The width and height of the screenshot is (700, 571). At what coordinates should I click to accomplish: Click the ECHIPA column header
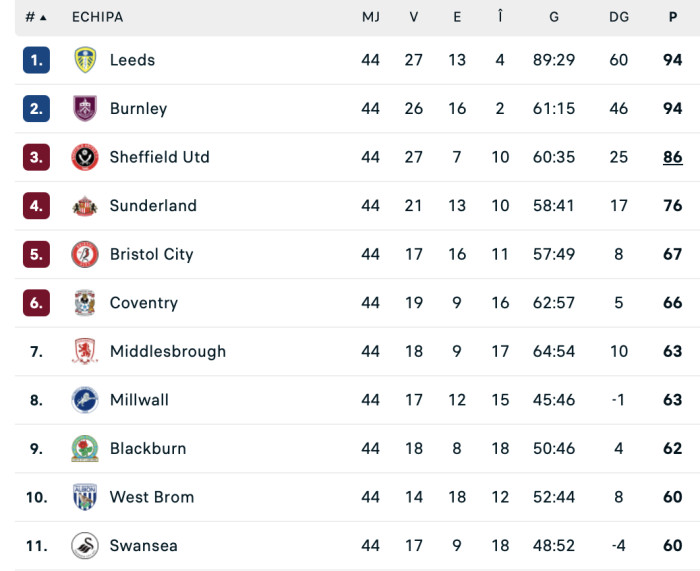(97, 17)
